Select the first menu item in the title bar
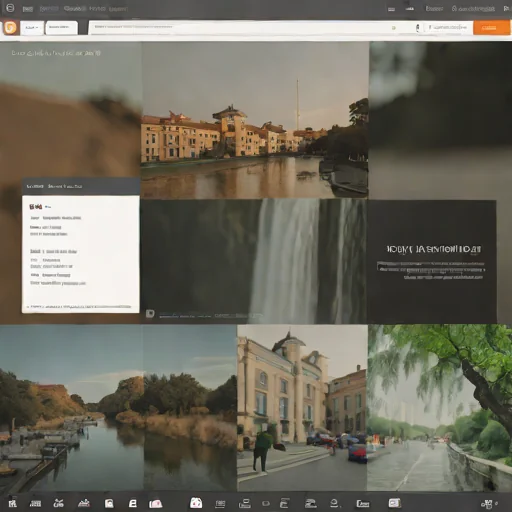Screen dimensions: 512x512 coord(28,9)
